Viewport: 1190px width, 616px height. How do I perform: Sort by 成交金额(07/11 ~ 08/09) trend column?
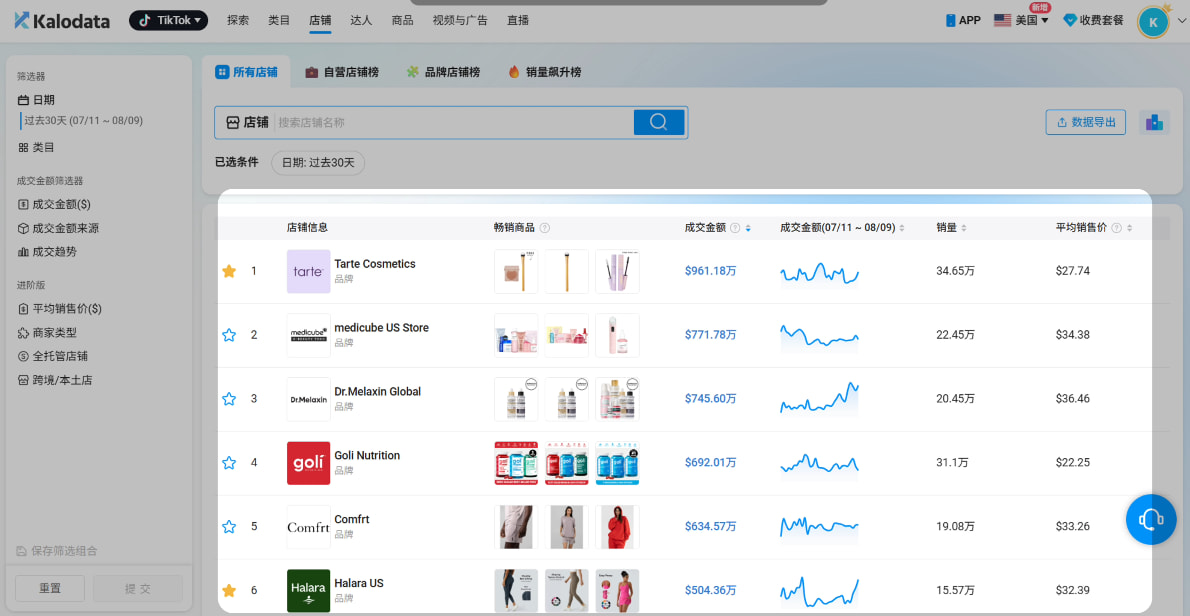(x=902, y=228)
